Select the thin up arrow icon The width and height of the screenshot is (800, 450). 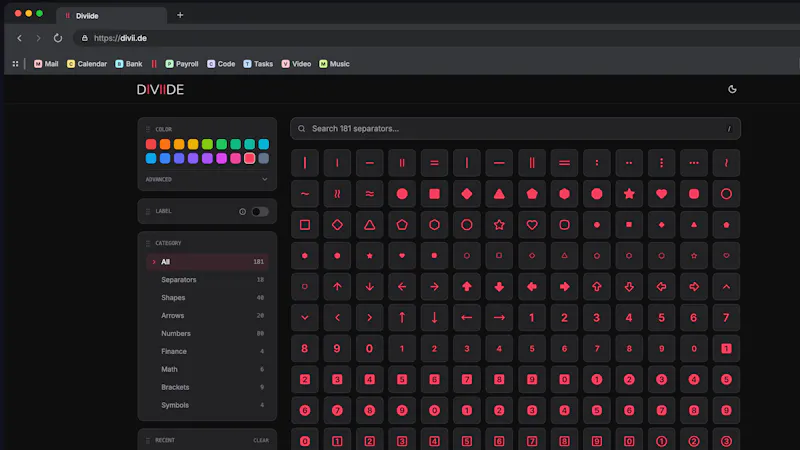(x=337, y=287)
